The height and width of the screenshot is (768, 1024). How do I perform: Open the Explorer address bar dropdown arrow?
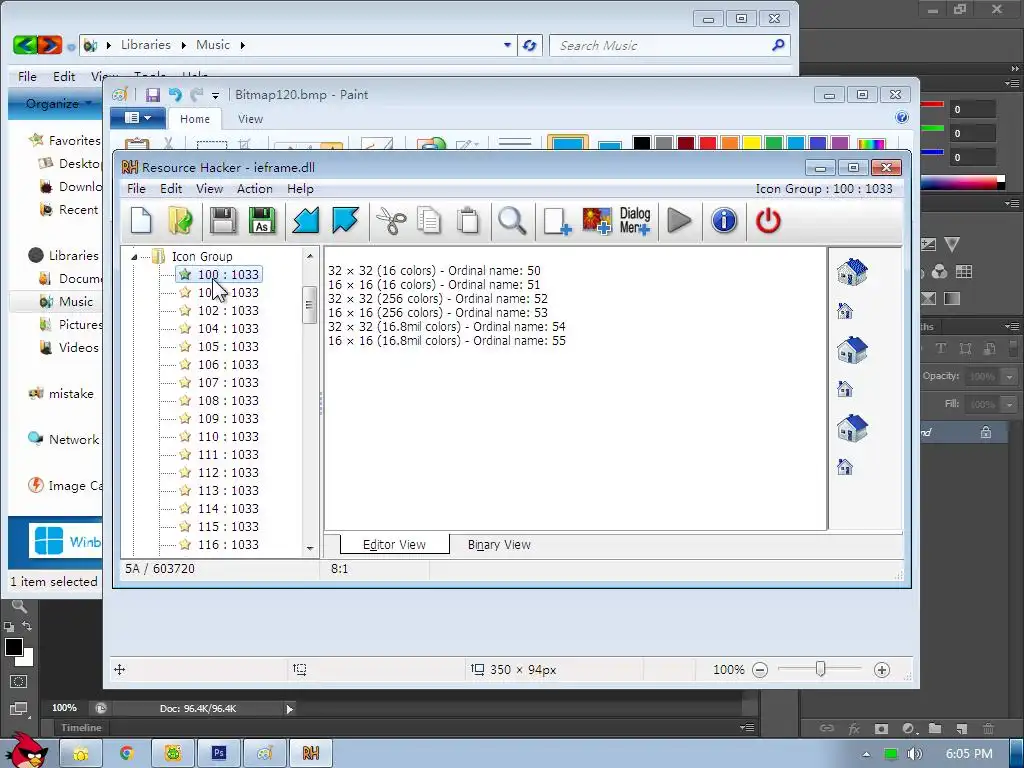point(507,45)
